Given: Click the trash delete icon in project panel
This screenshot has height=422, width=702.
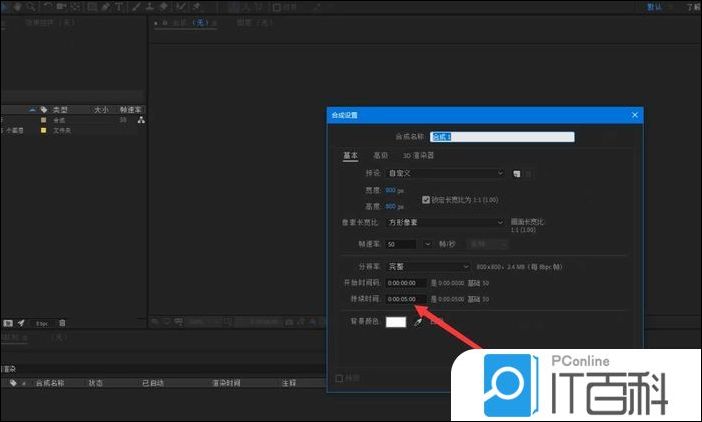Looking at the screenshot, I should (x=62, y=323).
